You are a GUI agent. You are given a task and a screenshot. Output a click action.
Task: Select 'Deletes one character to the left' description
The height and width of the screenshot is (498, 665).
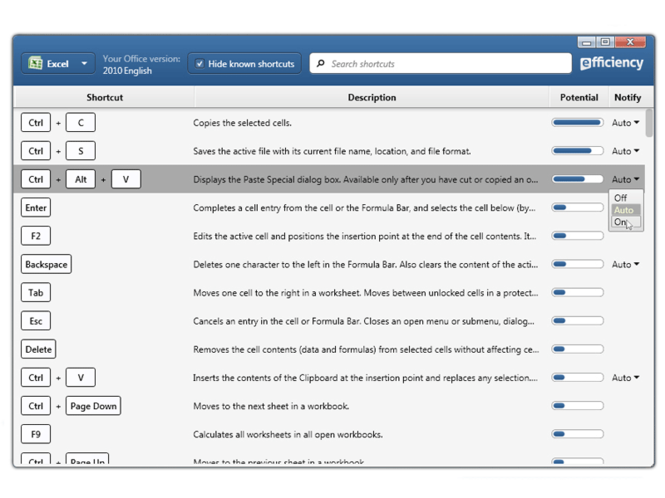point(365,265)
